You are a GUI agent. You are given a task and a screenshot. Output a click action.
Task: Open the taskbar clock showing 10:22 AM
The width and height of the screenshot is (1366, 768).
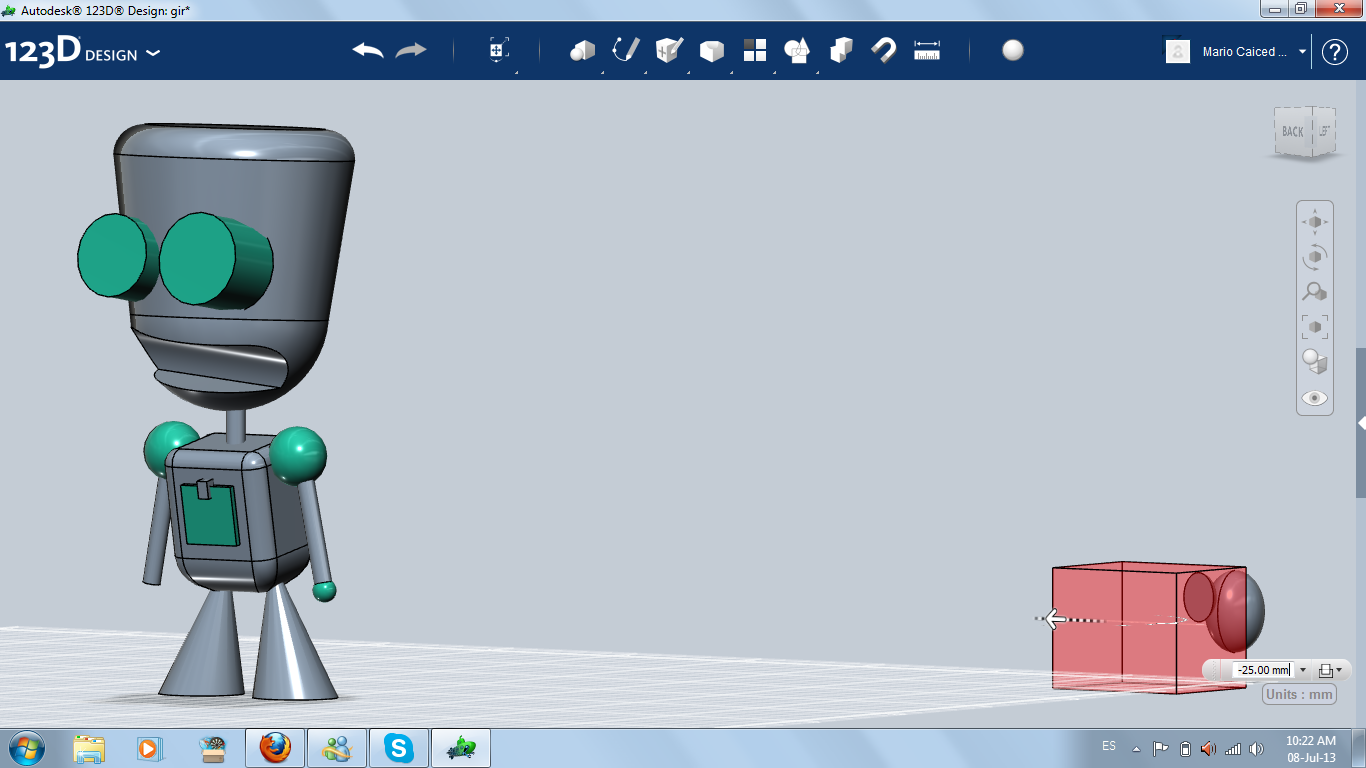coord(1311,749)
